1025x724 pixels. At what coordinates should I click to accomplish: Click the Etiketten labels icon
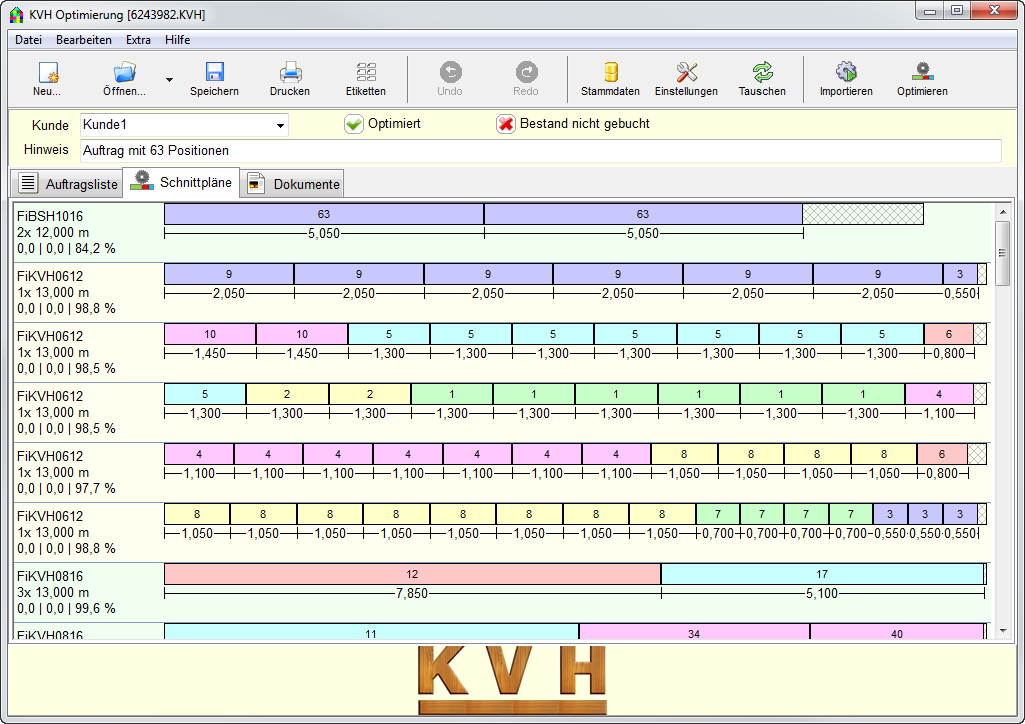click(365, 79)
